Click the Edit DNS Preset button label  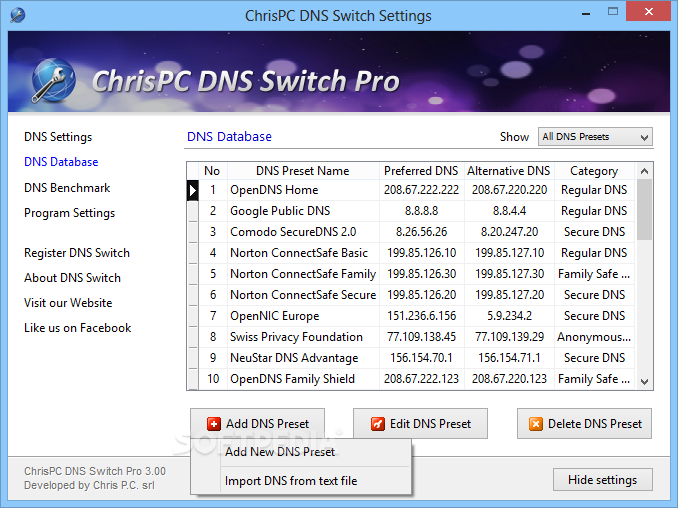tap(430, 424)
